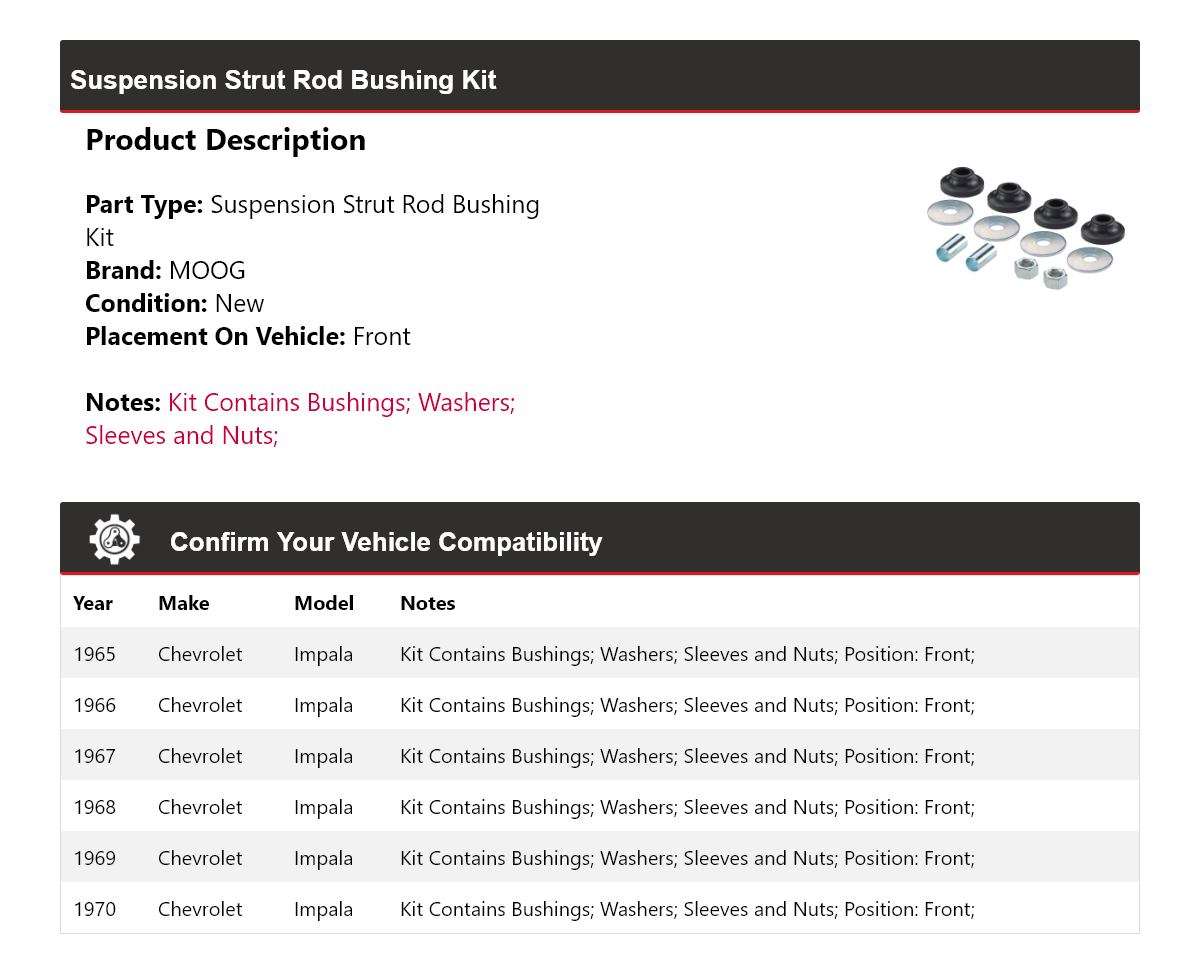This screenshot has width=1200, height=974.
Task: Click the gear icon beside Confirm Your Vehicle Compatibility
Action: tap(115, 540)
